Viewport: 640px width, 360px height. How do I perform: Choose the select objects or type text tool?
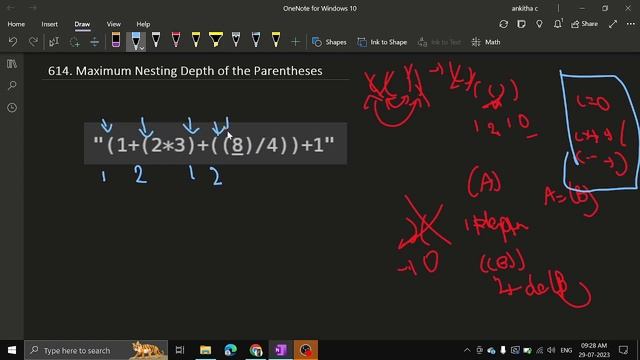[x=54, y=42]
